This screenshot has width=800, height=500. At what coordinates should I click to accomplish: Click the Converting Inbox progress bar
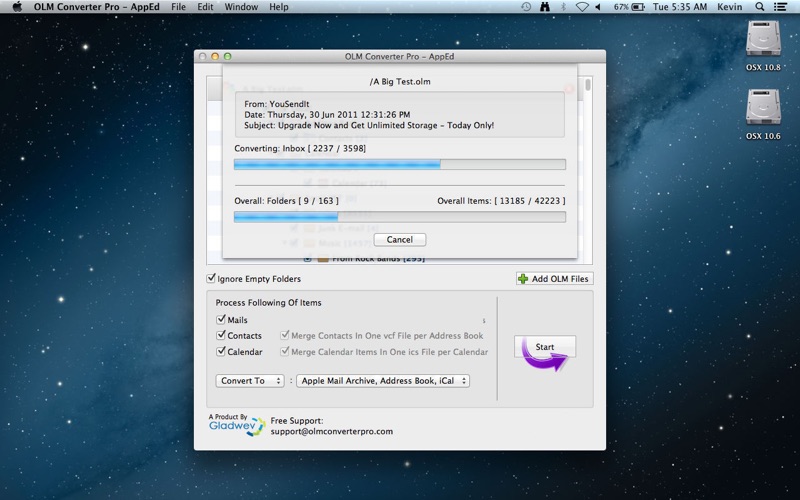[399, 164]
